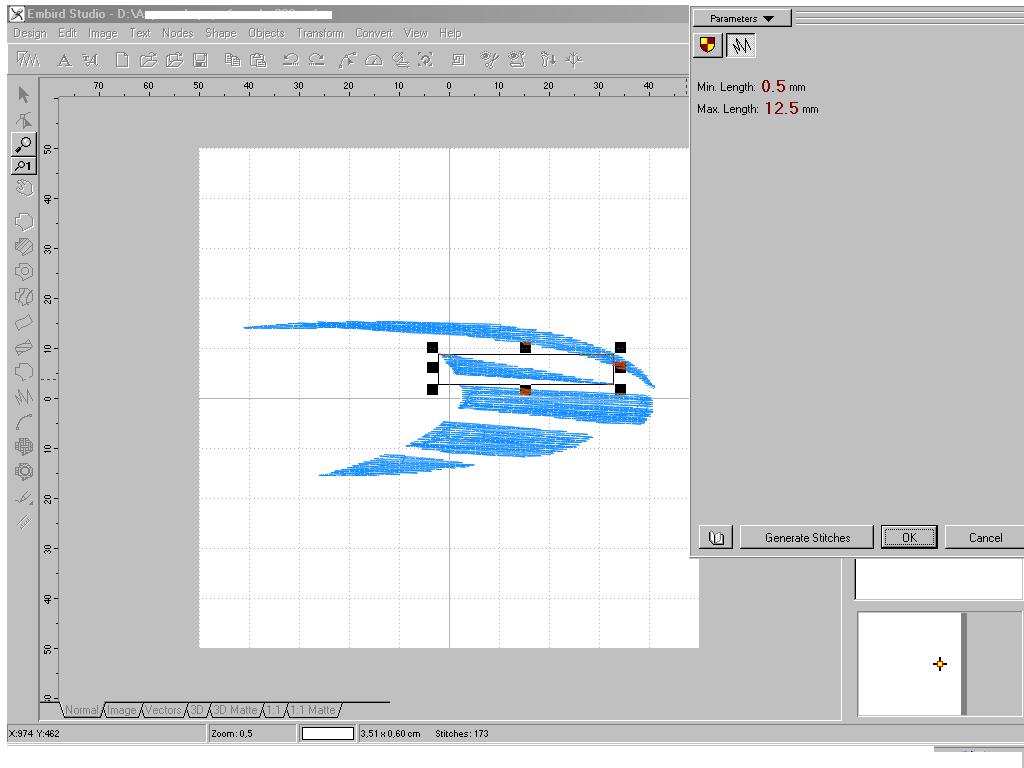Click the top-left black selection handle
Image resolution: width=1024 pixels, height=768 pixels.
432,347
